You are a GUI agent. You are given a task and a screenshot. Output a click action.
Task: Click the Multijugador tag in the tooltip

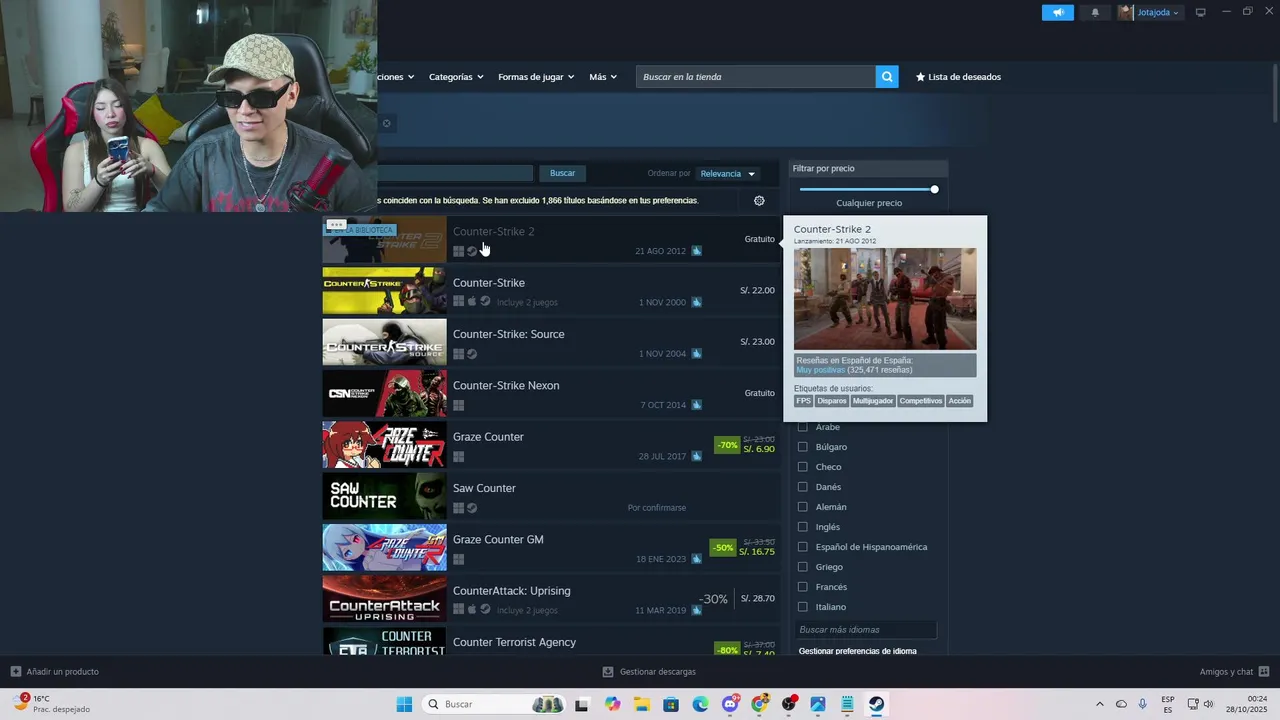pos(872,401)
